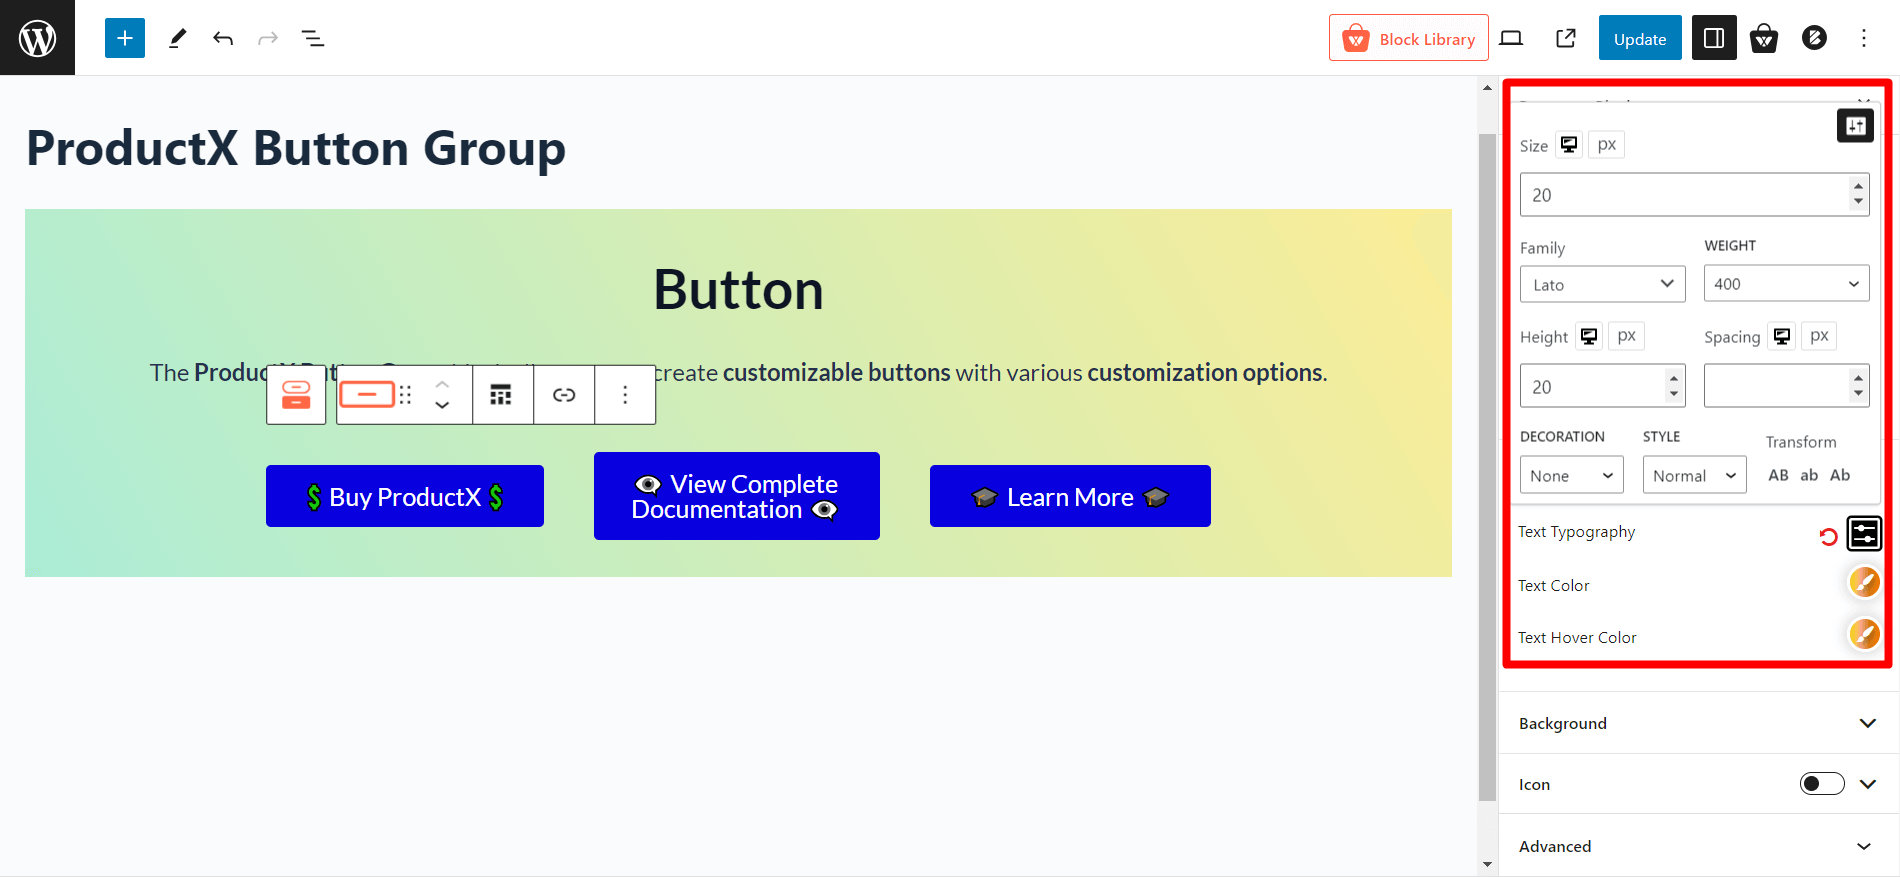1900x877 pixels.
Task: Open the Weight dropdown showing 400
Action: [x=1786, y=283]
